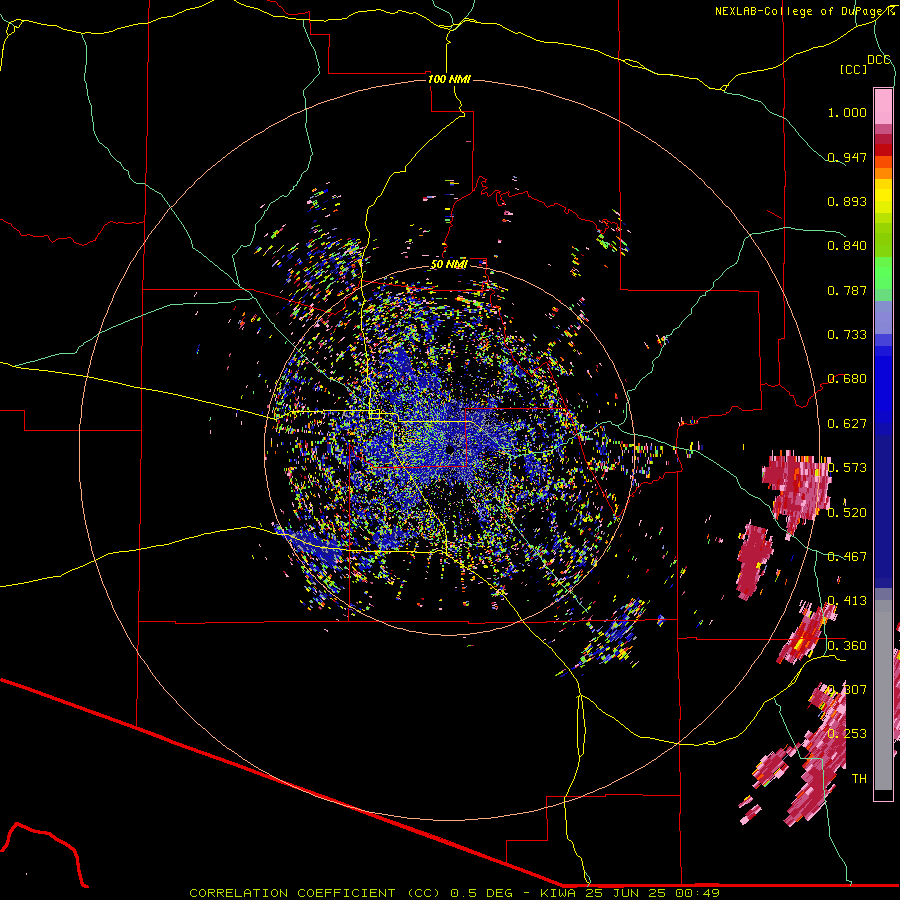Viewport: 900px width, 900px height.
Task: Click the 0.520 legend value
Action: click(x=847, y=513)
